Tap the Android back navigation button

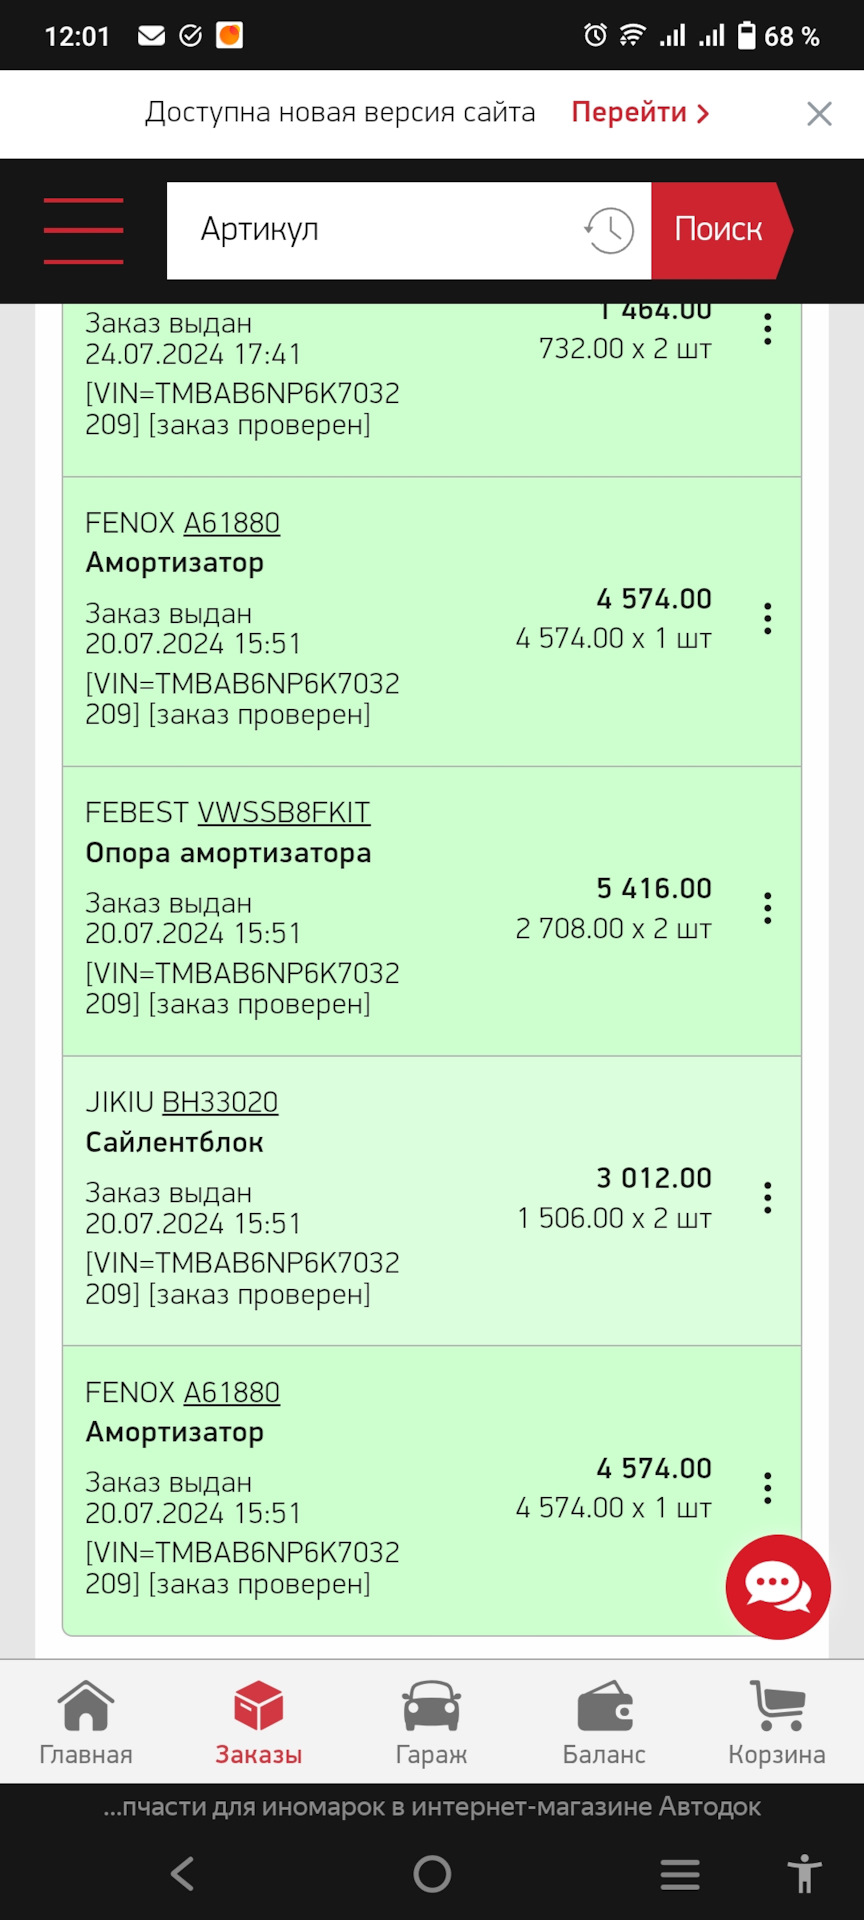[x=182, y=1873]
